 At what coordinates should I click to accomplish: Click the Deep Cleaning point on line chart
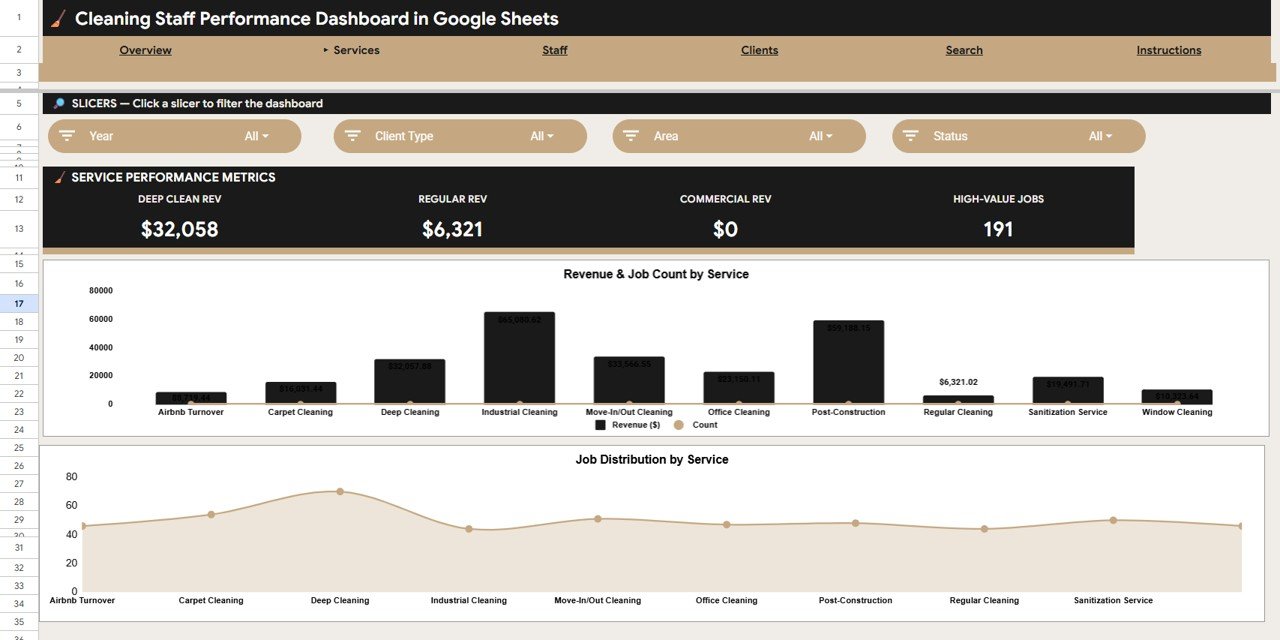pos(340,491)
